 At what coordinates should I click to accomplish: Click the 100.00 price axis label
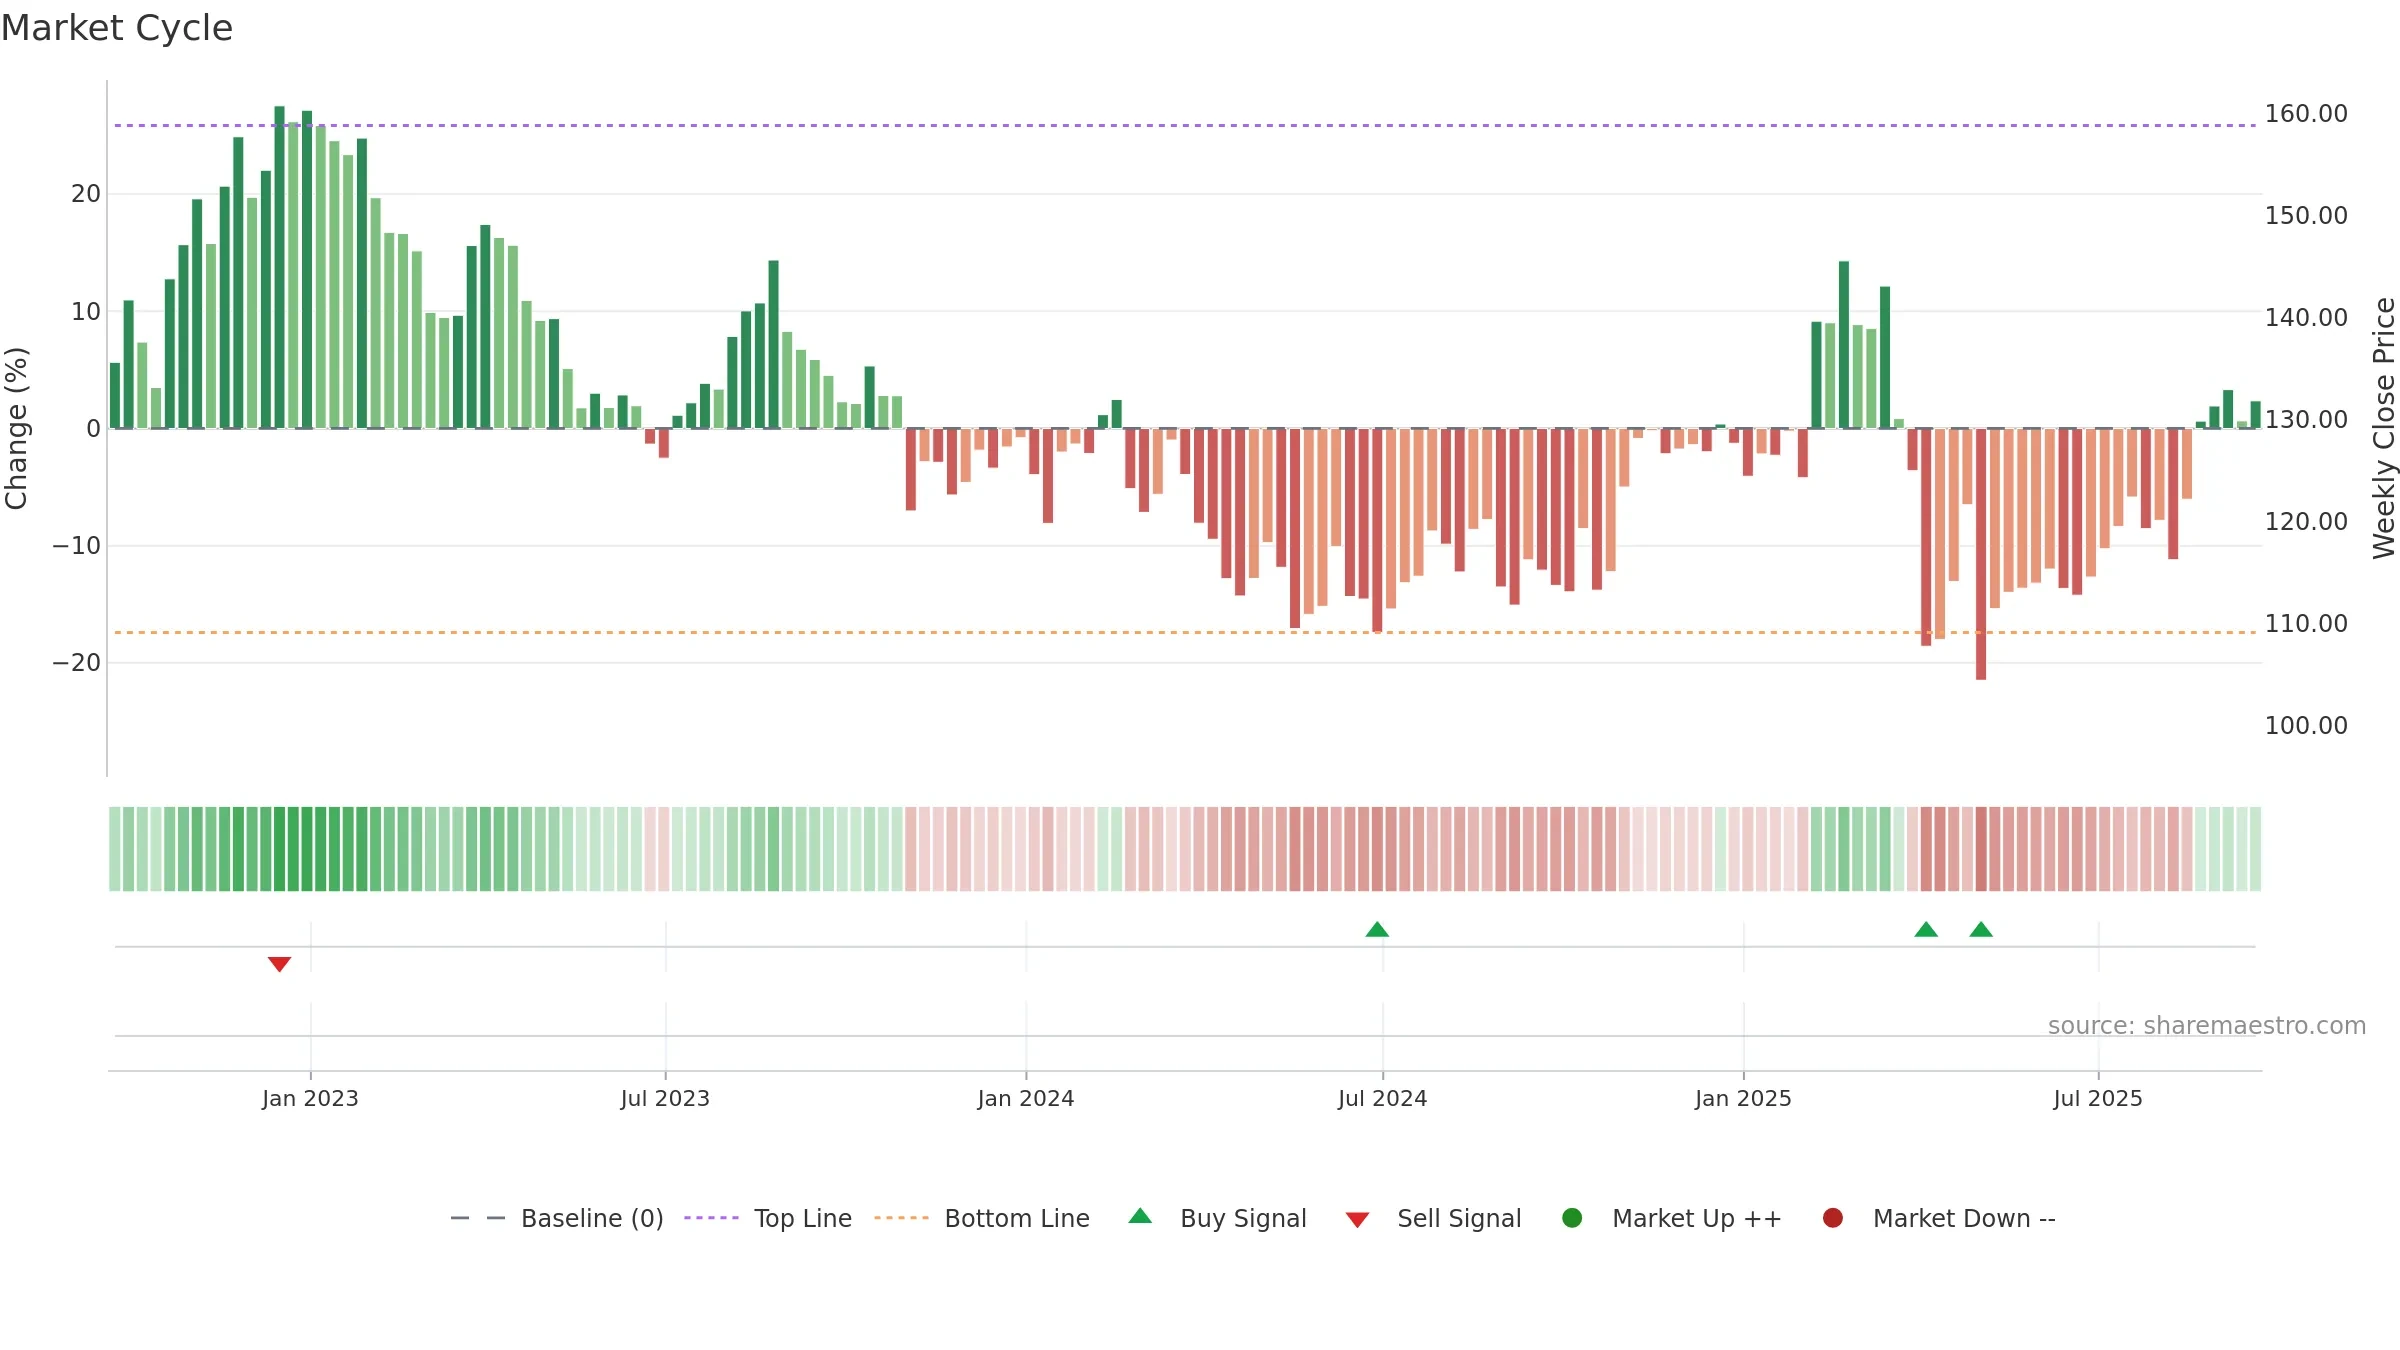tap(2306, 726)
